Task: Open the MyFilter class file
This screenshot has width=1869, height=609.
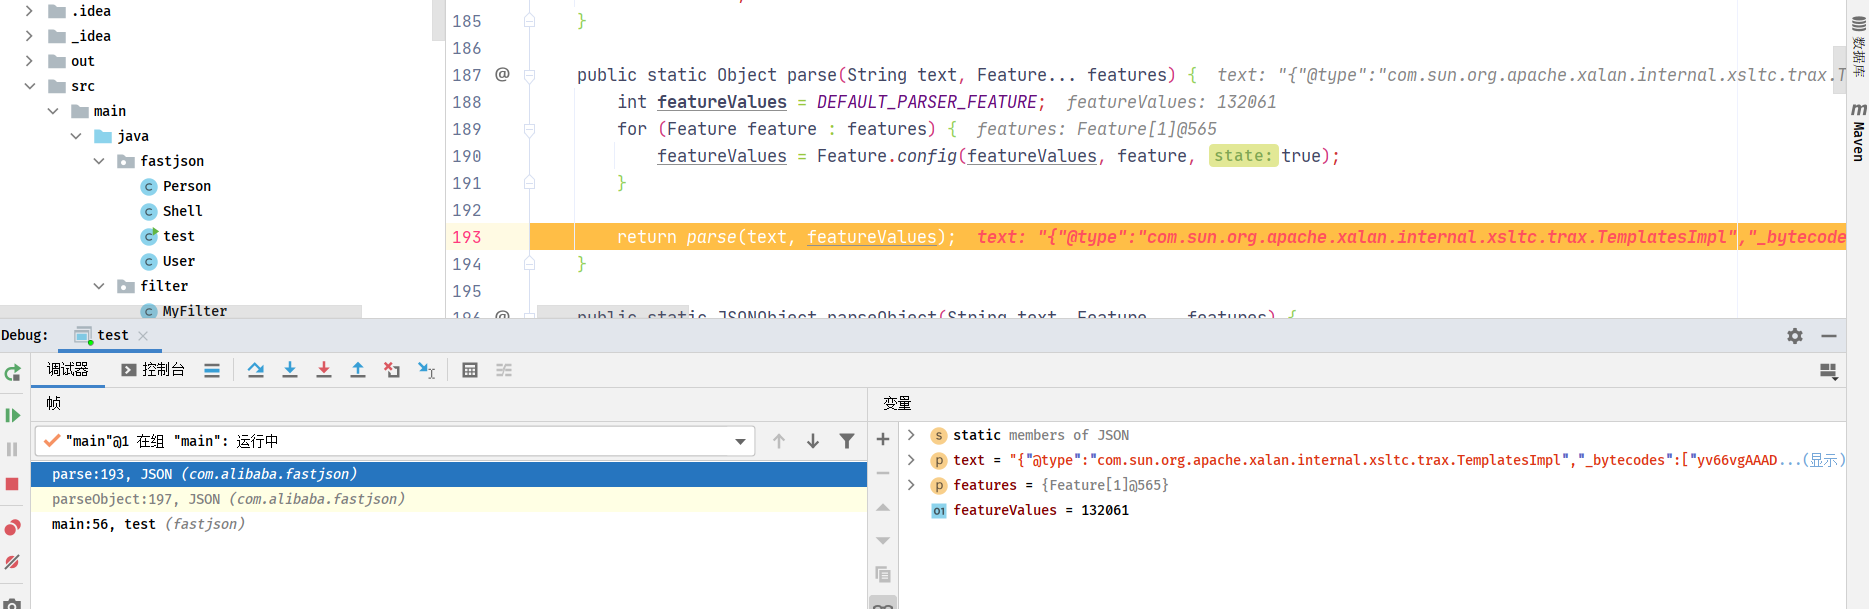Action: coord(184,311)
